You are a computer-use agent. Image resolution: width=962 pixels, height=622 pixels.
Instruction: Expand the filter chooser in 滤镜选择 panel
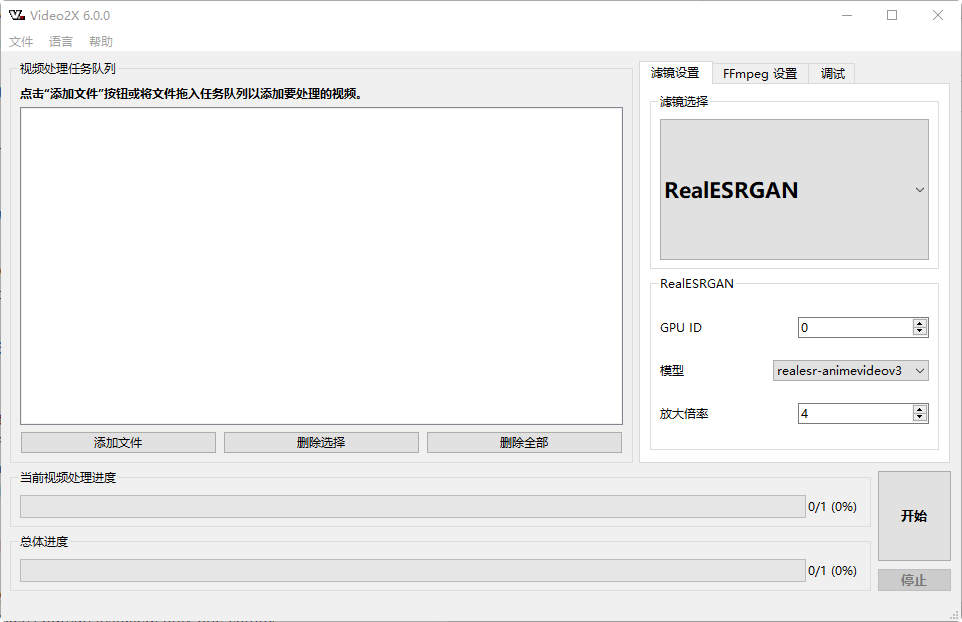(x=793, y=189)
